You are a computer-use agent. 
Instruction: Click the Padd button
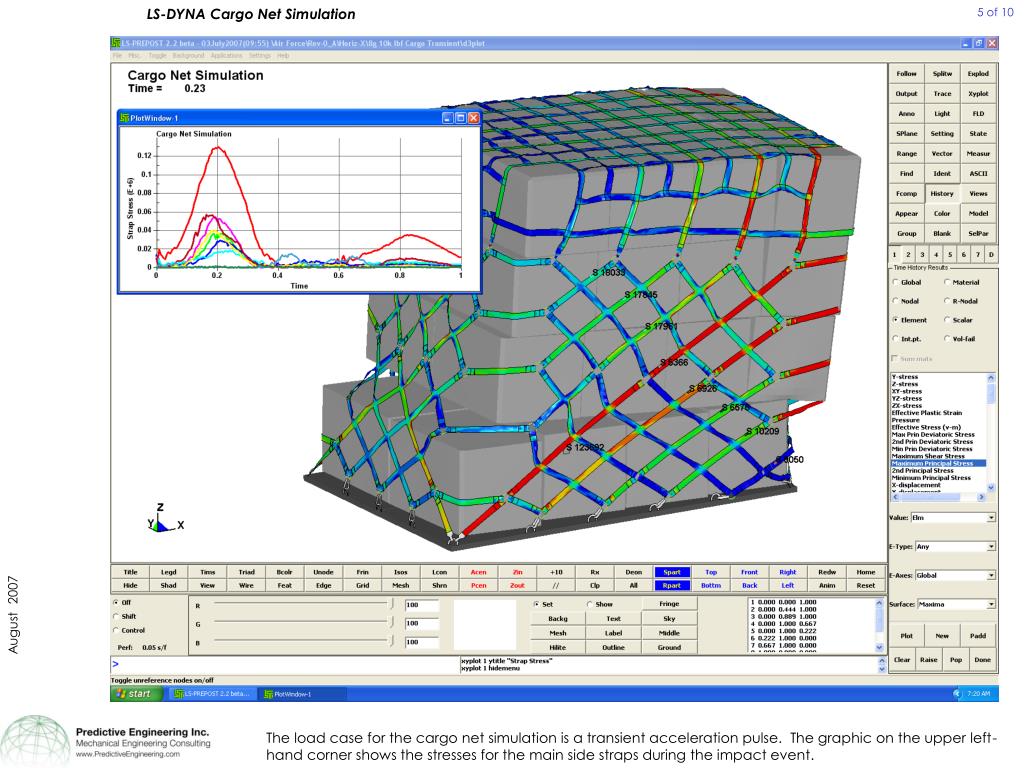click(978, 635)
